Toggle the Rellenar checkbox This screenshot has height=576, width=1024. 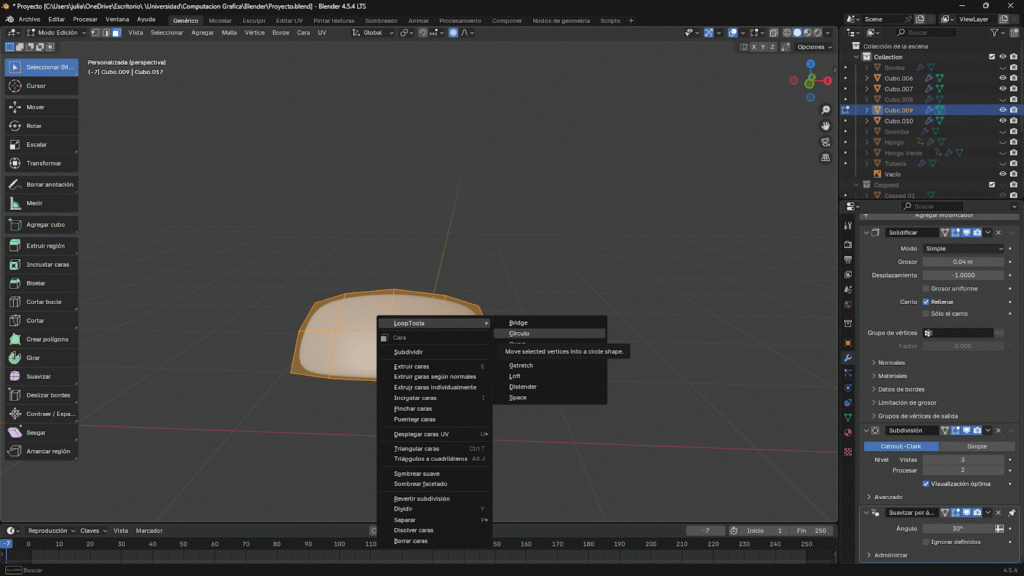tap(926, 301)
